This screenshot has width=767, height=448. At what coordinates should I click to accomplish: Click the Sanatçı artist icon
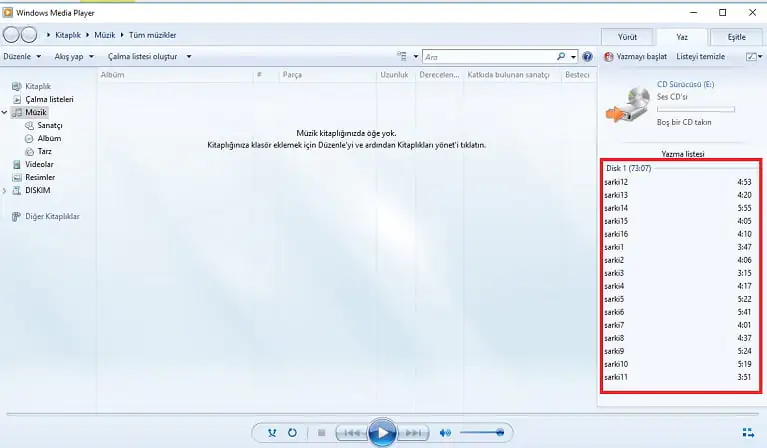point(29,126)
